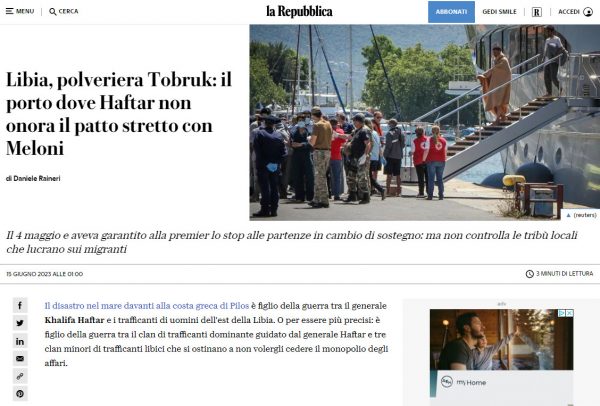The width and height of the screenshot is (600, 406).
Task: Follow link about Pilos sea disaster
Action: (147, 306)
